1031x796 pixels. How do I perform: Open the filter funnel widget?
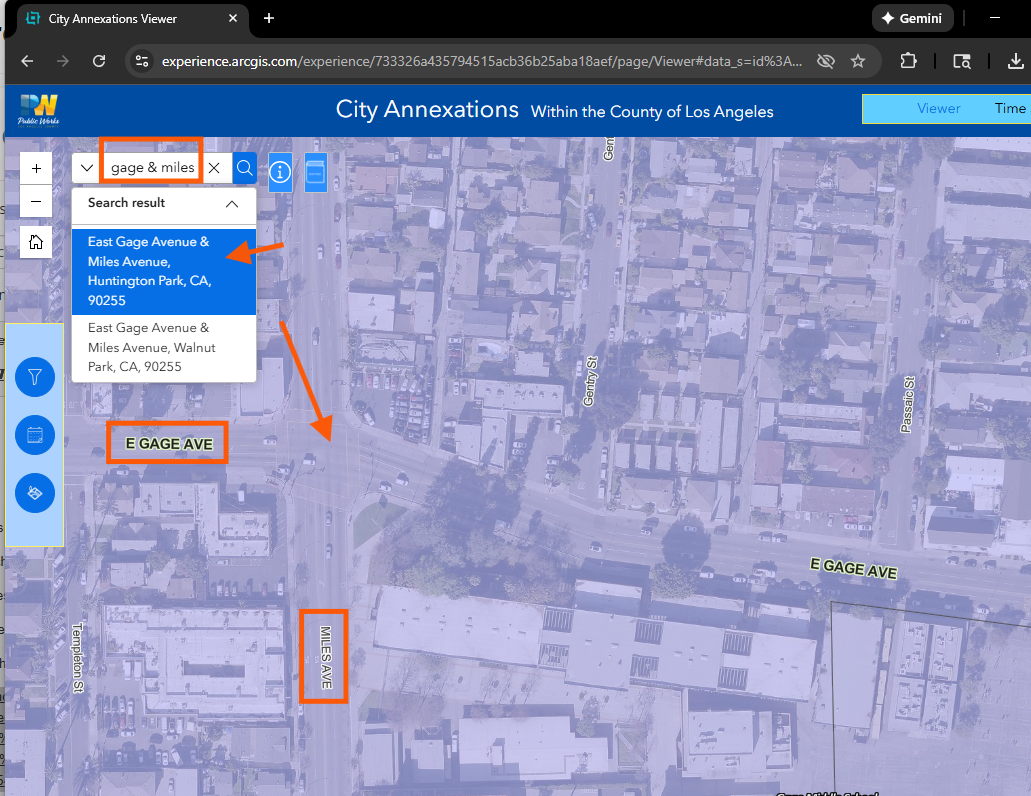35,377
